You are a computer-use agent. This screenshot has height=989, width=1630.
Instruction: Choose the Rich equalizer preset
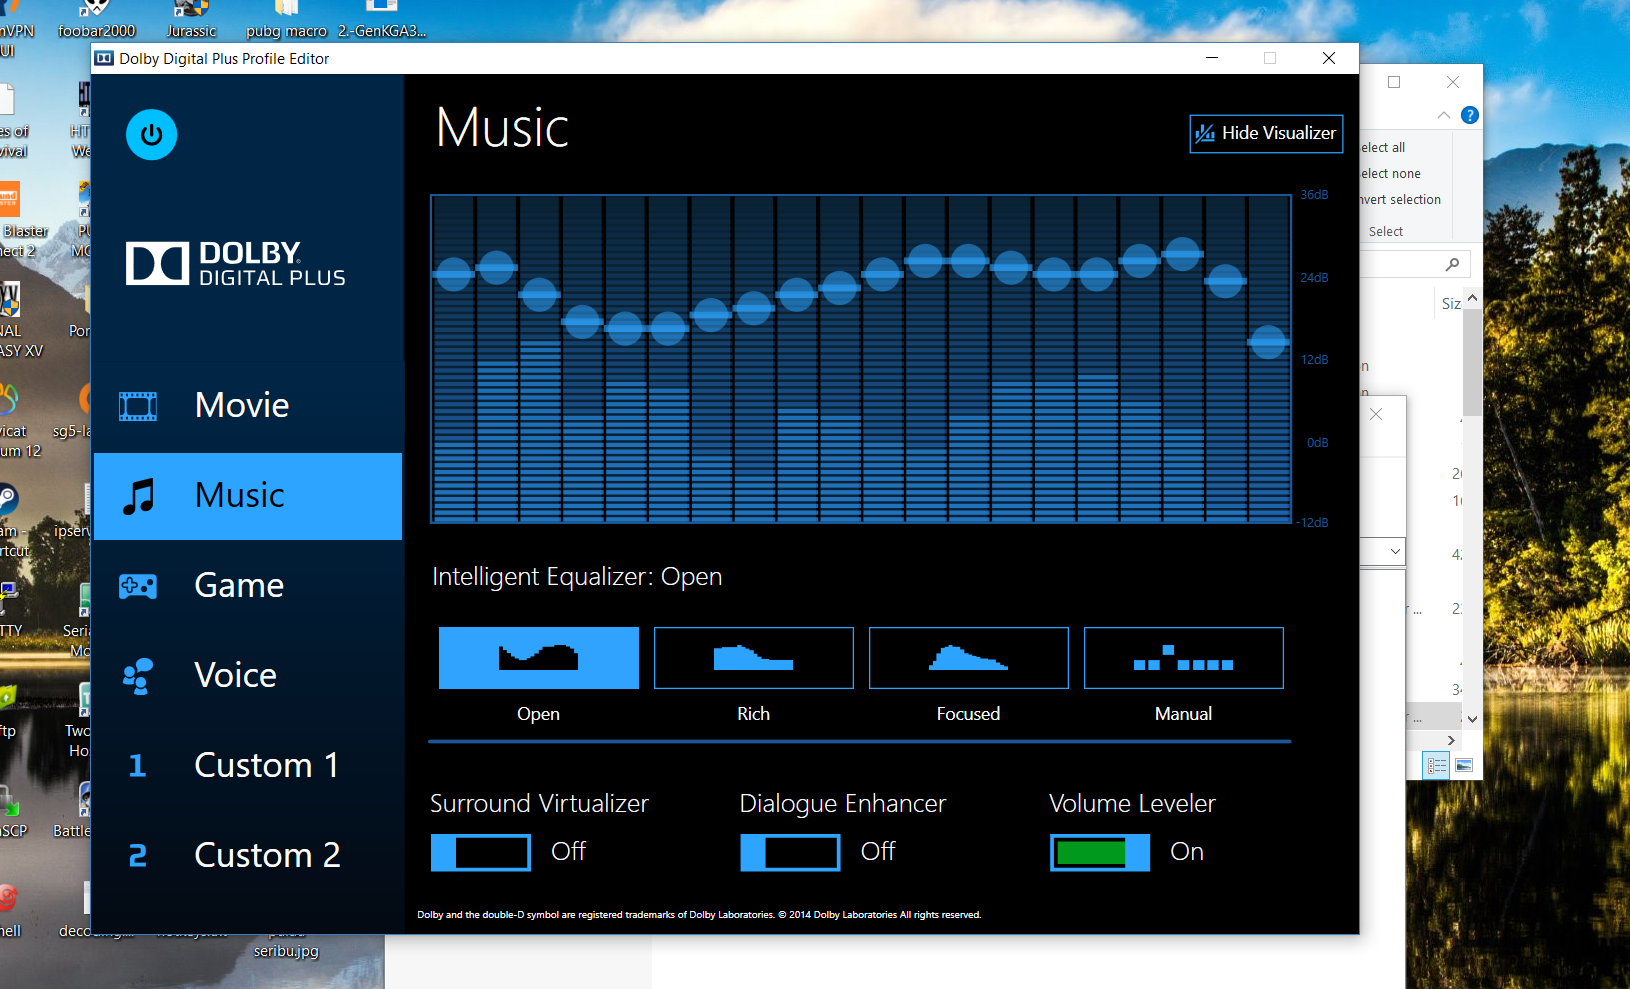pyautogui.click(x=753, y=658)
